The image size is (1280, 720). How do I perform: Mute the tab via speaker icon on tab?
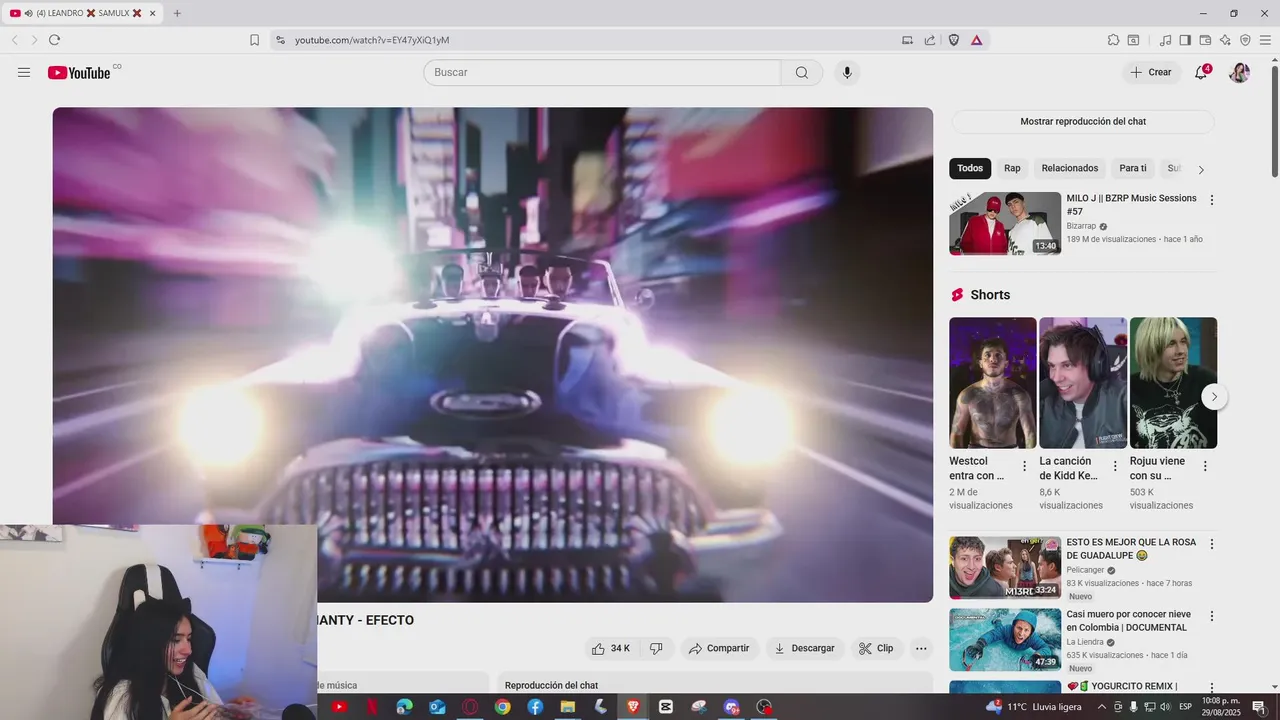click(28, 13)
